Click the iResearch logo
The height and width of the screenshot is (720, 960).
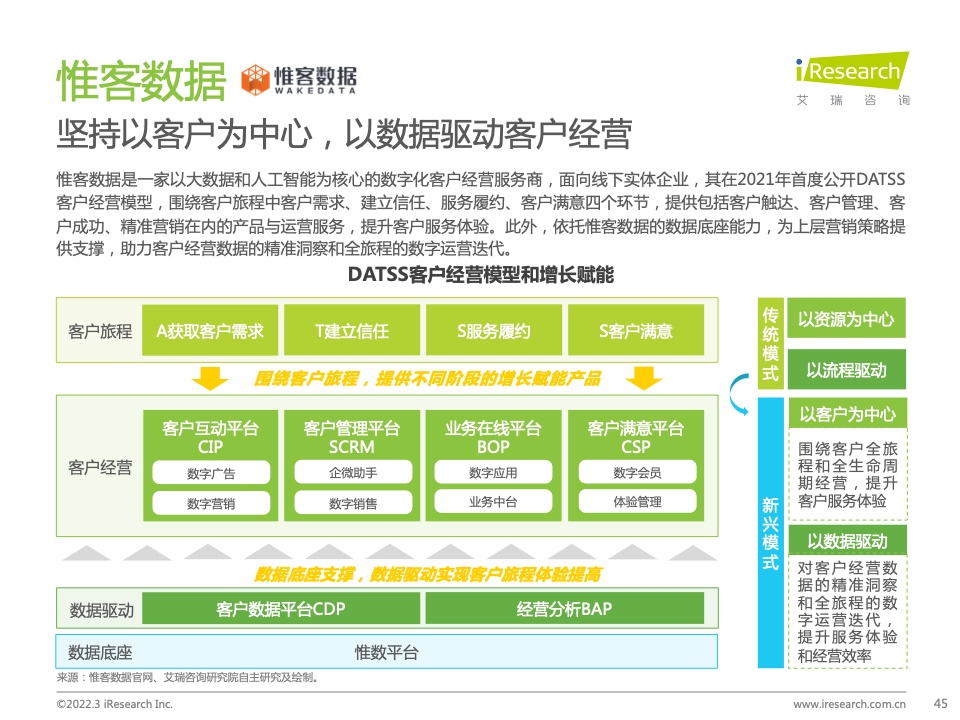pos(852,70)
